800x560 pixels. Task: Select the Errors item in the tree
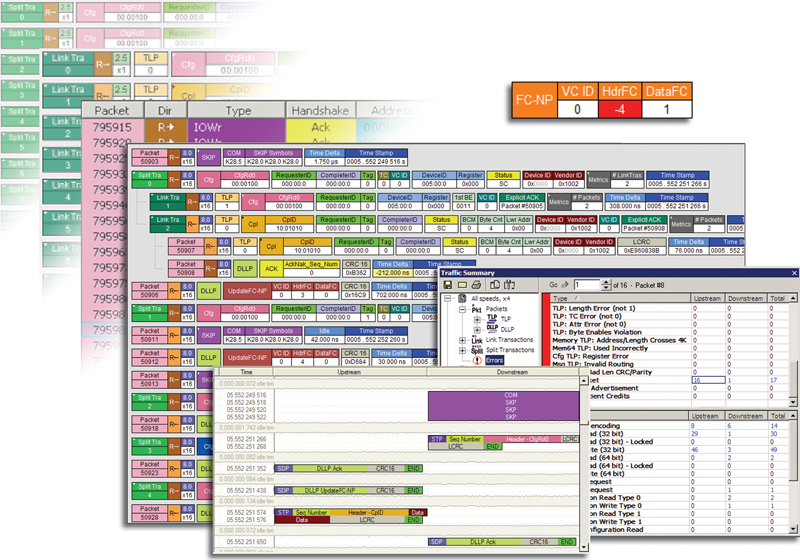tap(494, 360)
